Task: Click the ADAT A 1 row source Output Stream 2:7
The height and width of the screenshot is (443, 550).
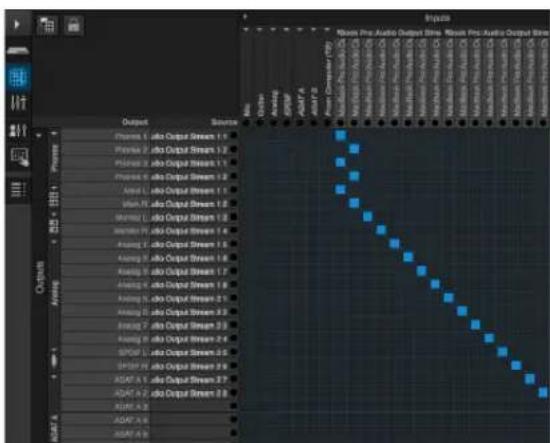Action: (190, 380)
